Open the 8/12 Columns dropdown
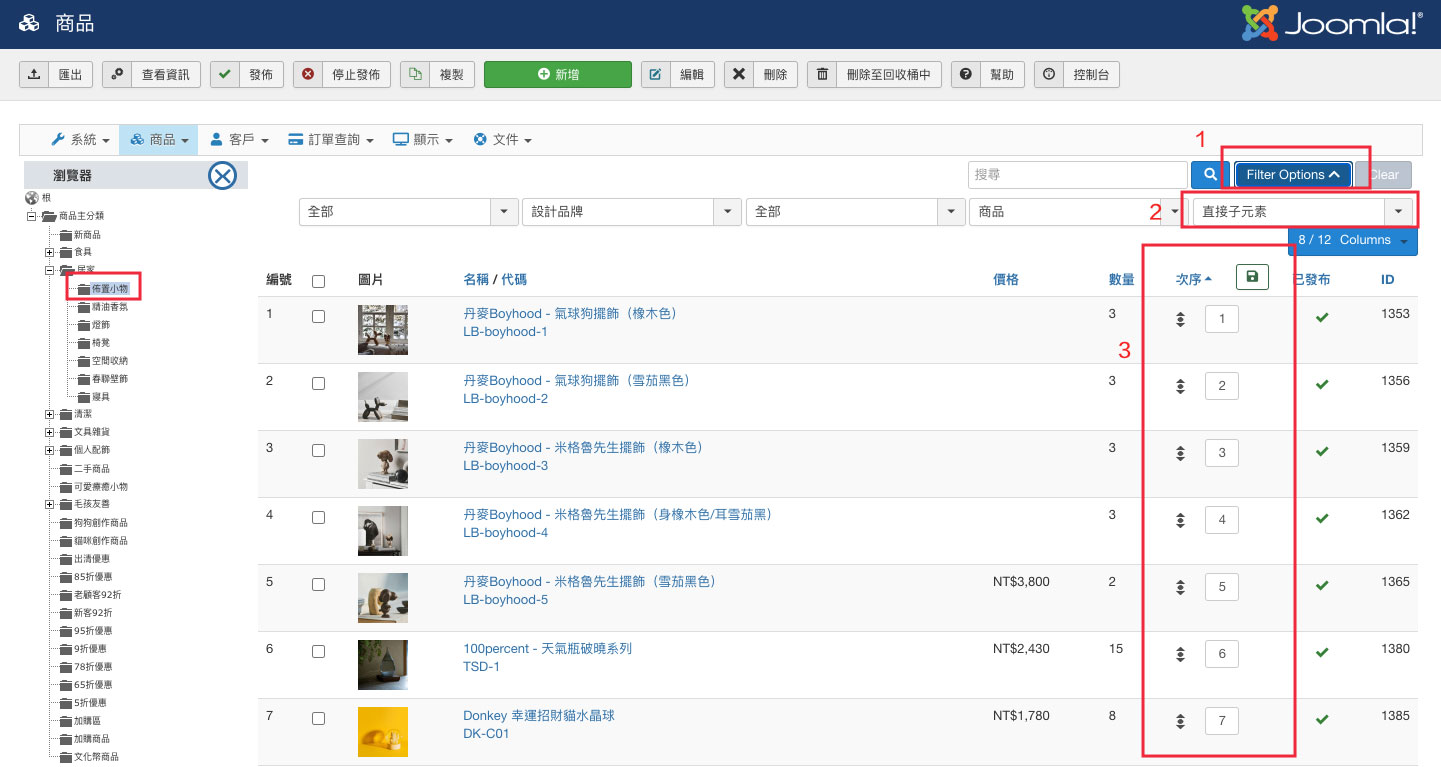Viewport: 1441px width, 767px height. coord(1352,240)
